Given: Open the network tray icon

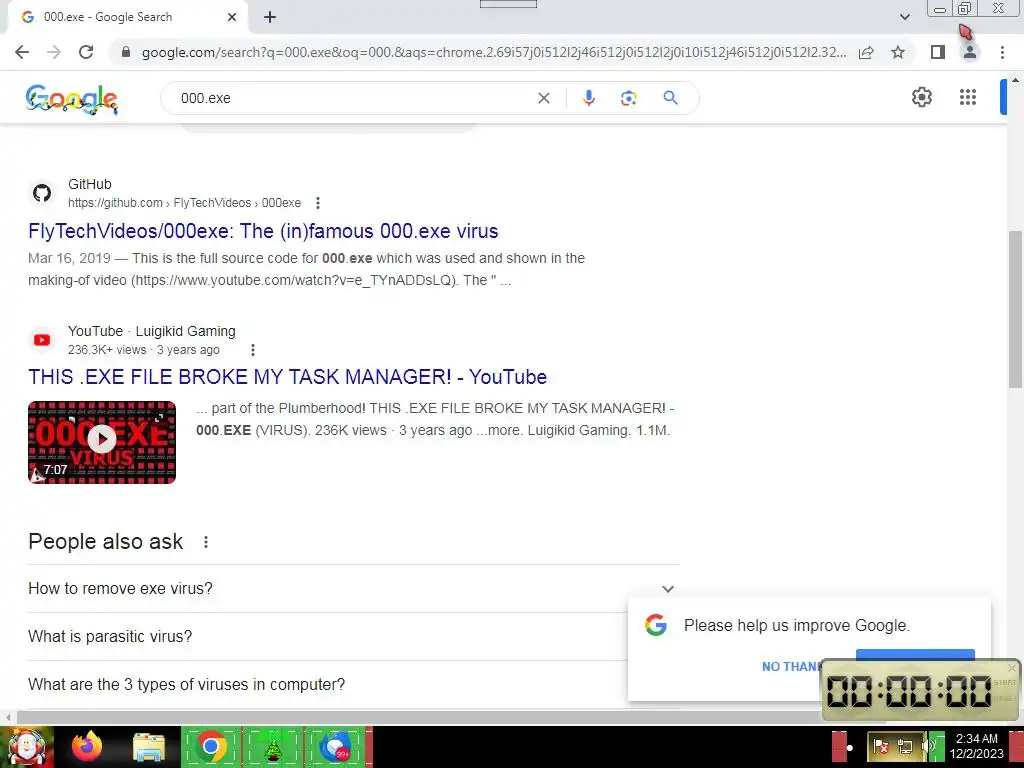Looking at the screenshot, I should [905, 746].
